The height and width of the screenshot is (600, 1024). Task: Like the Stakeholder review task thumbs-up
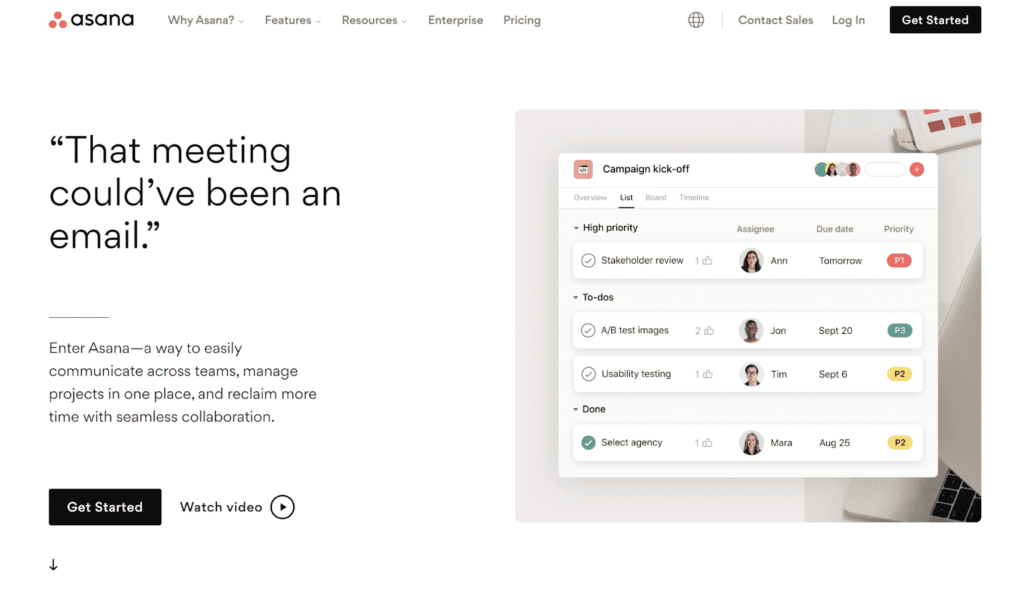tap(707, 261)
